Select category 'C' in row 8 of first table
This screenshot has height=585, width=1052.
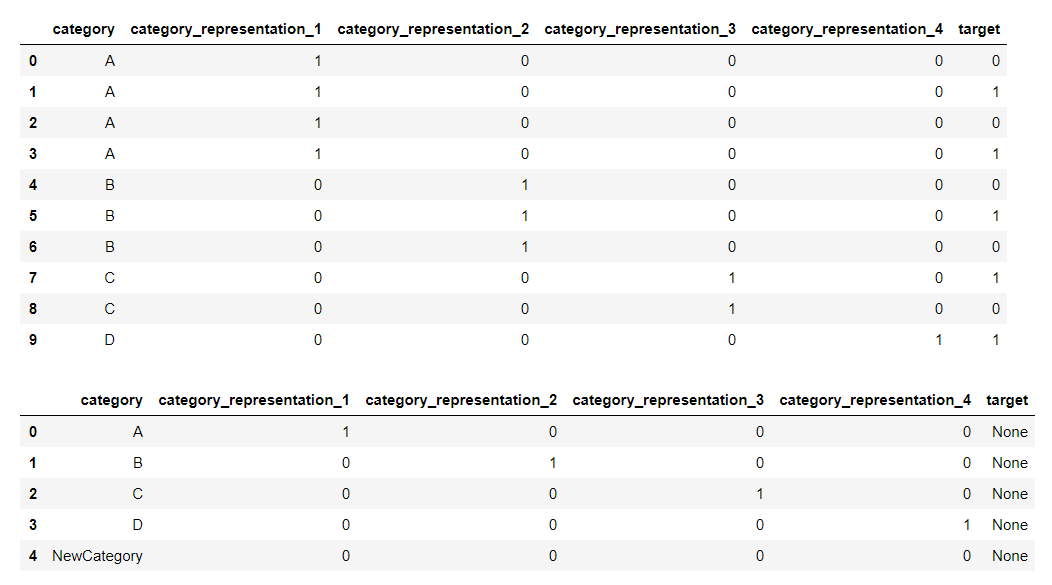[109, 309]
